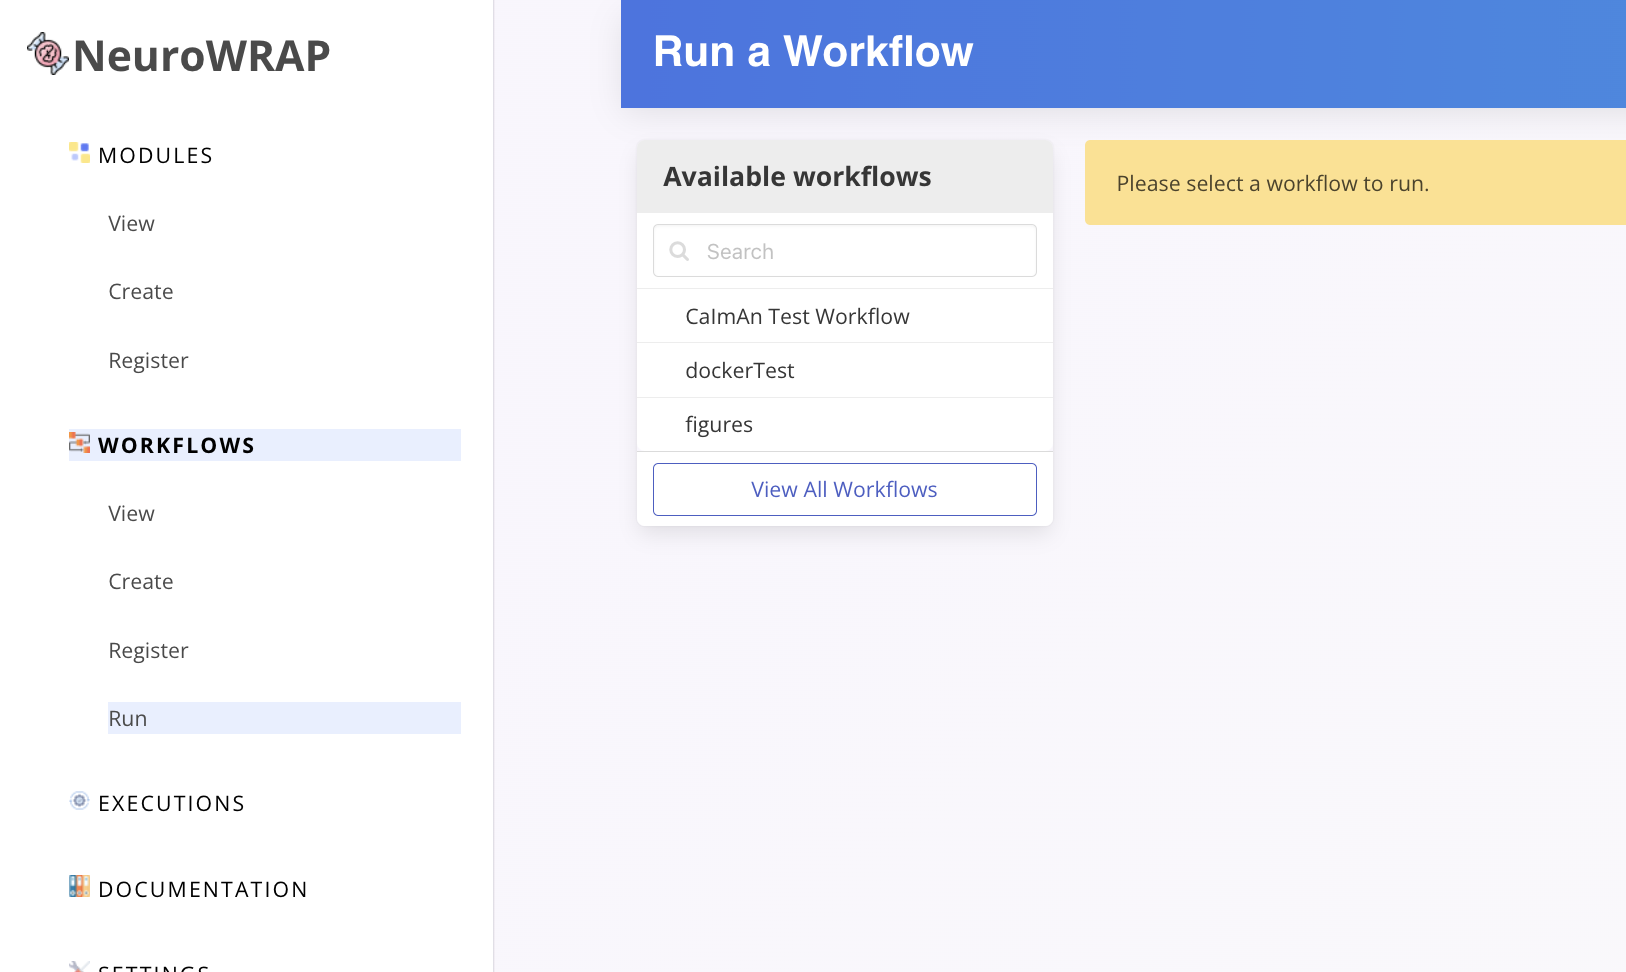Select Create under Modules

(x=141, y=292)
